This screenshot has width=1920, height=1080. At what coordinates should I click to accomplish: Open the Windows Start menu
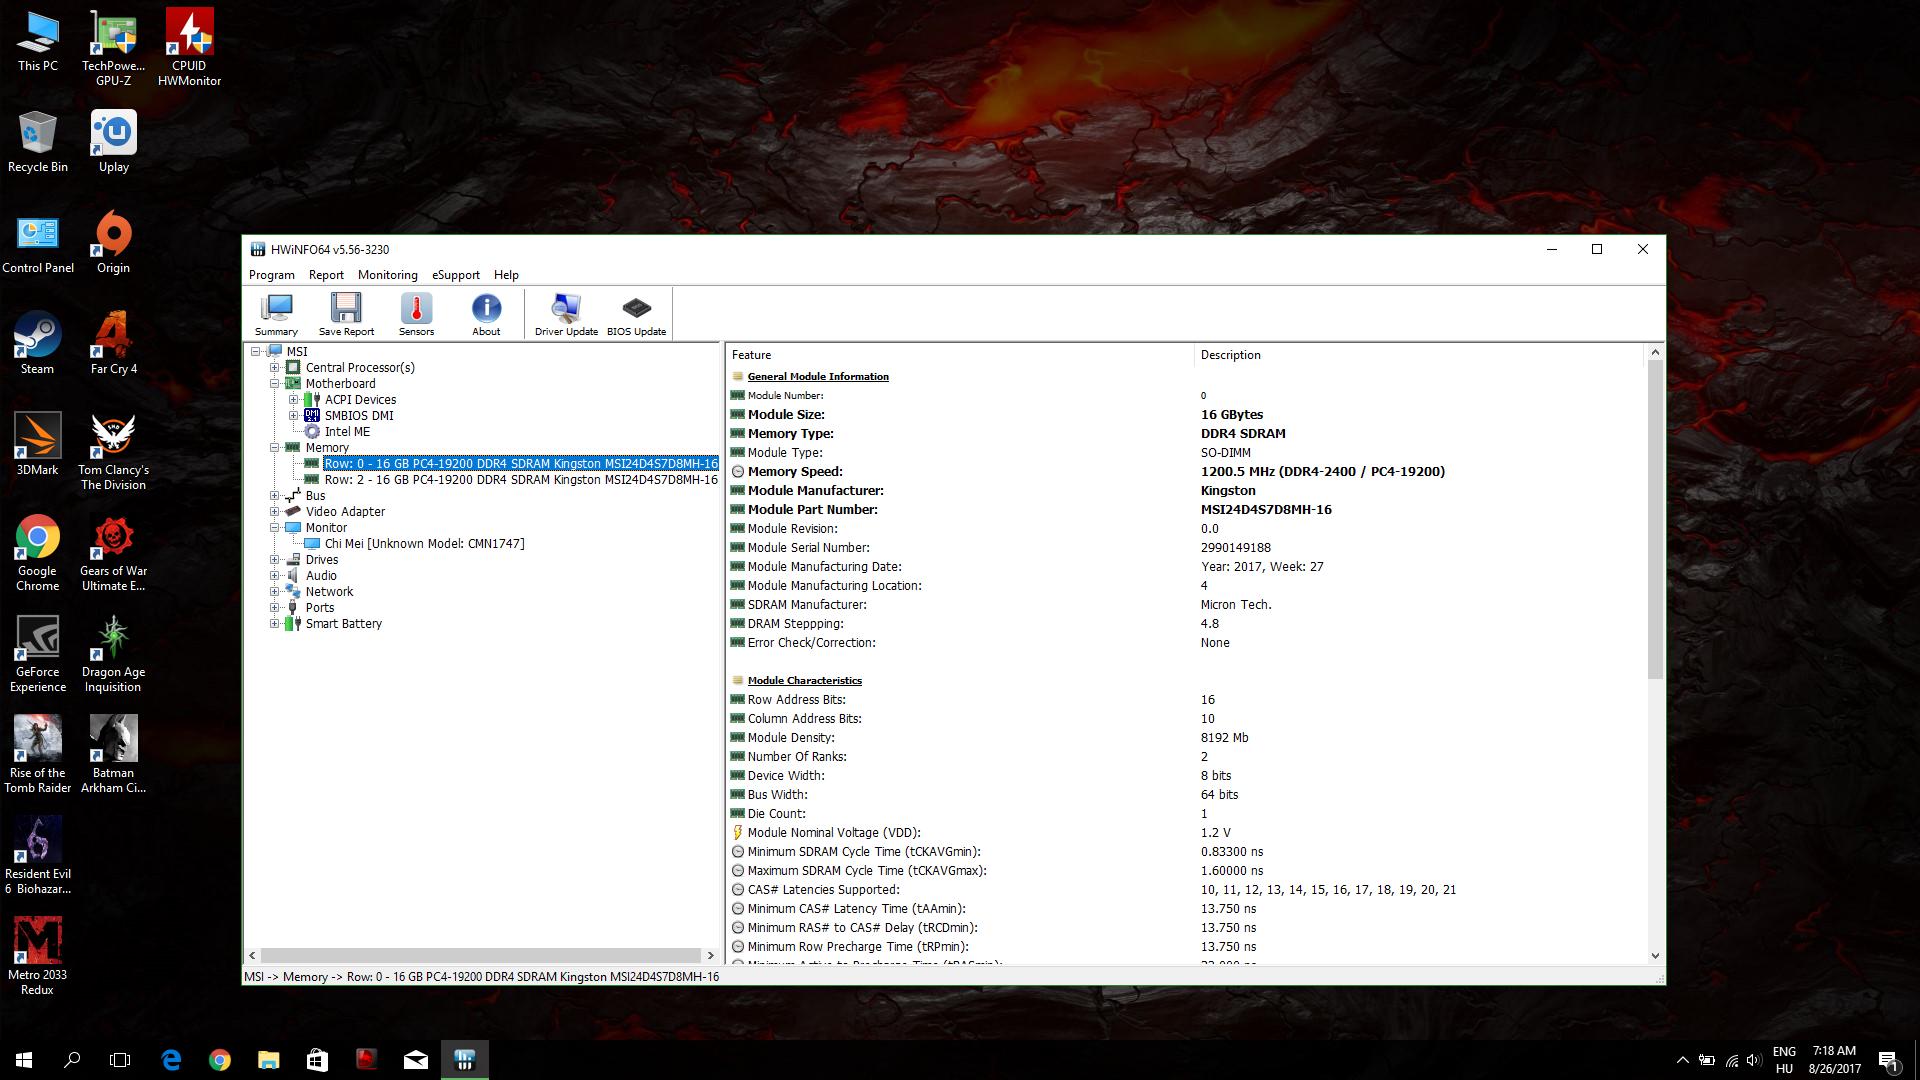tap(24, 1060)
